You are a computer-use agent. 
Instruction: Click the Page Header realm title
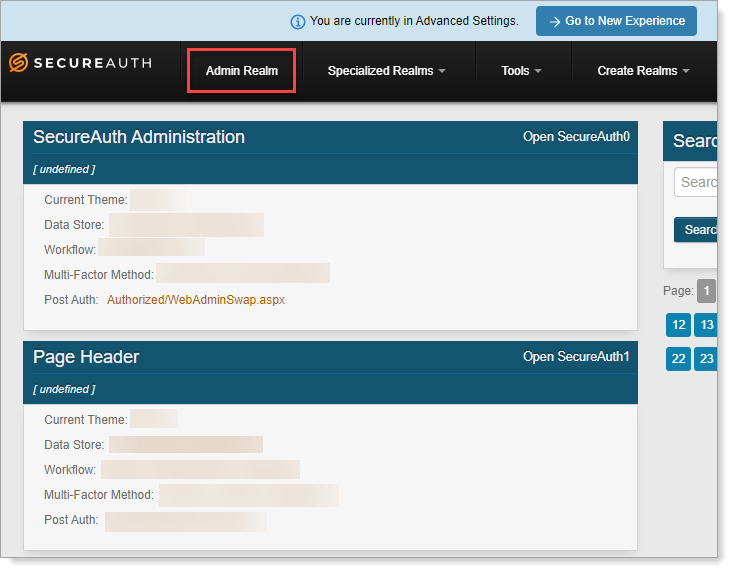point(86,357)
